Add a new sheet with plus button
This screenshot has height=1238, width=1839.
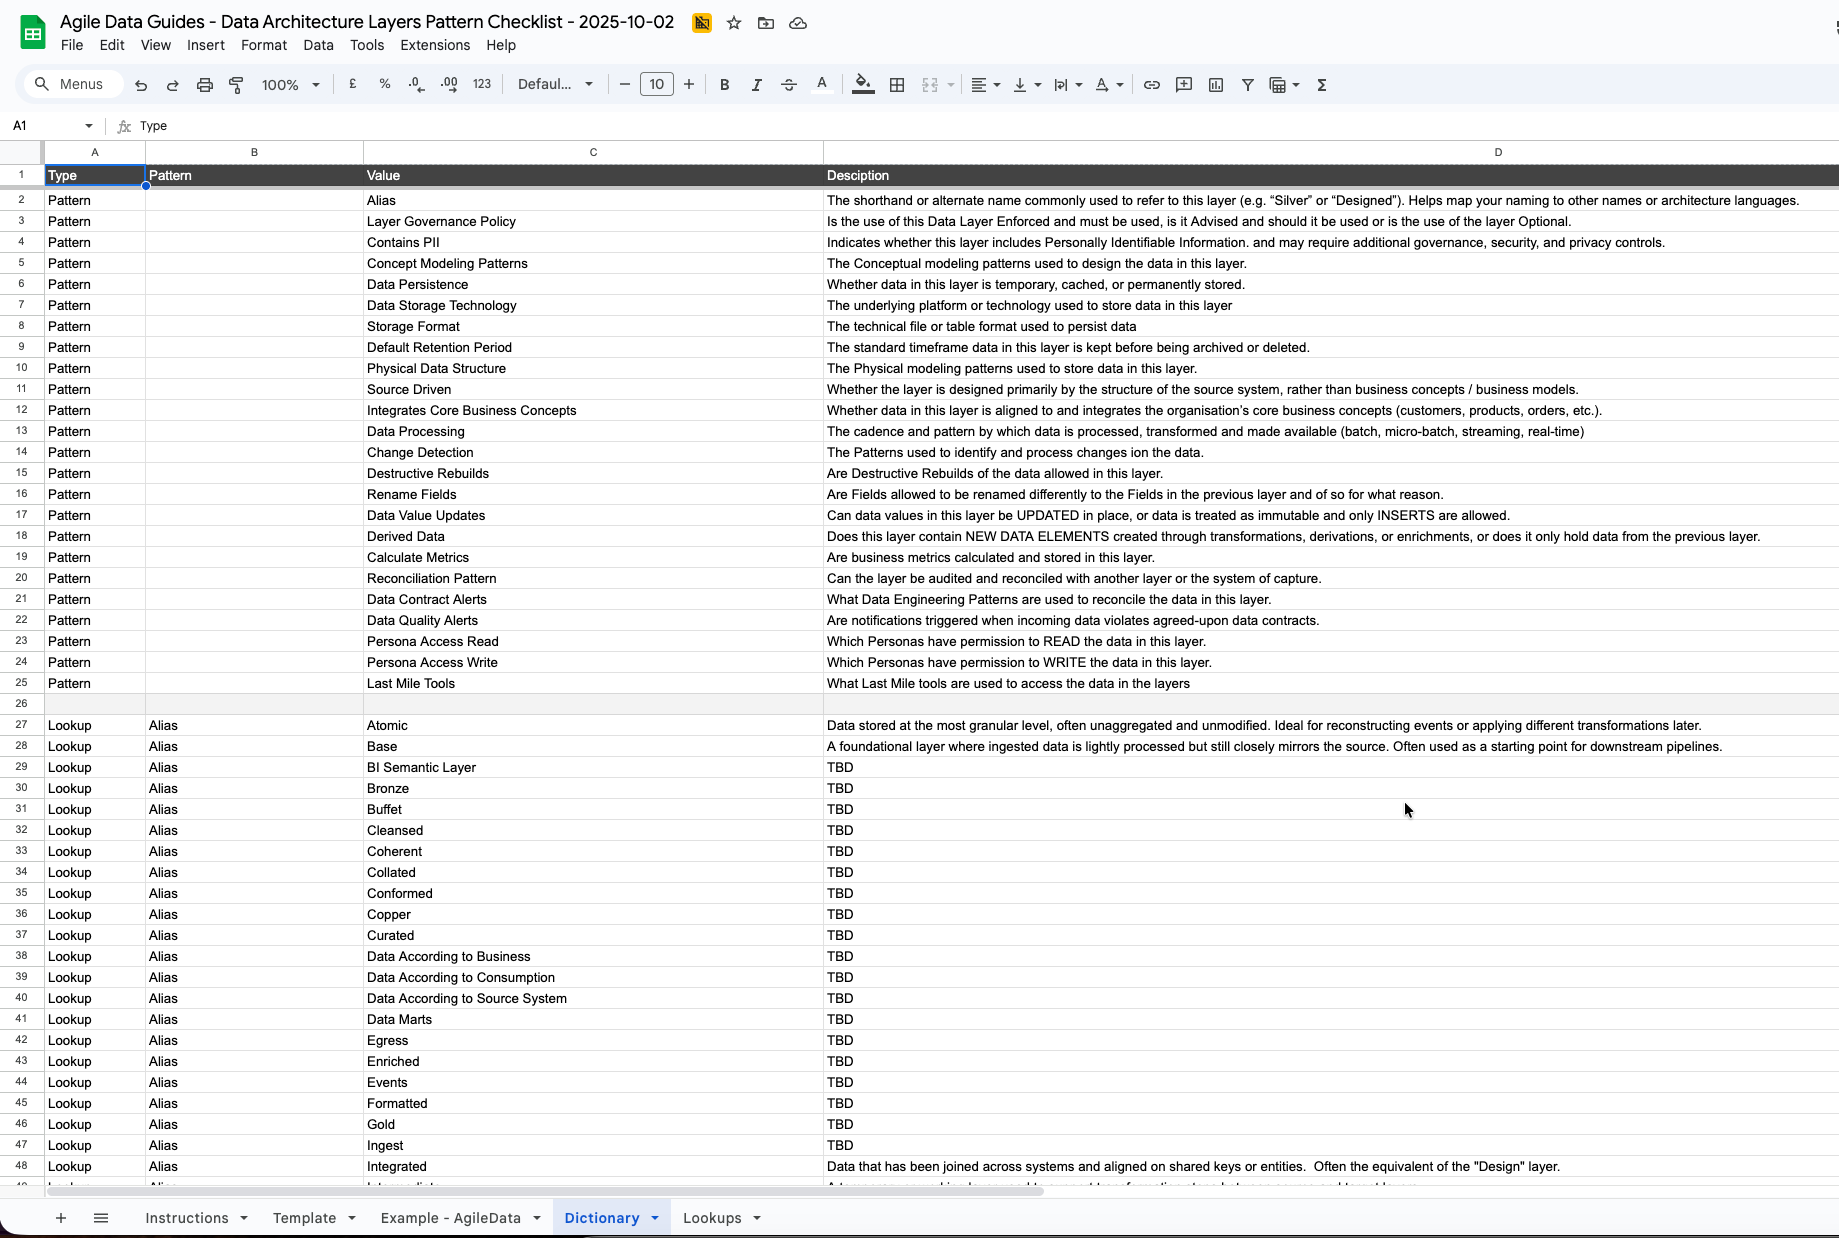coord(61,1217)
